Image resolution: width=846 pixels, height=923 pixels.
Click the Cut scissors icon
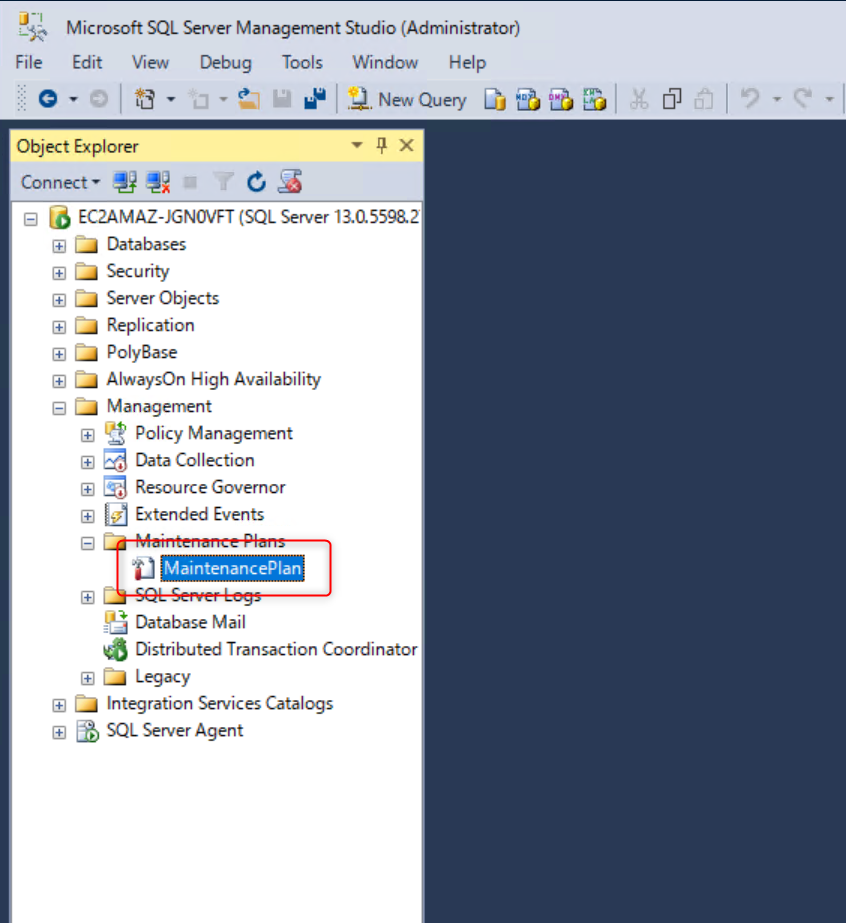point(639,99)
